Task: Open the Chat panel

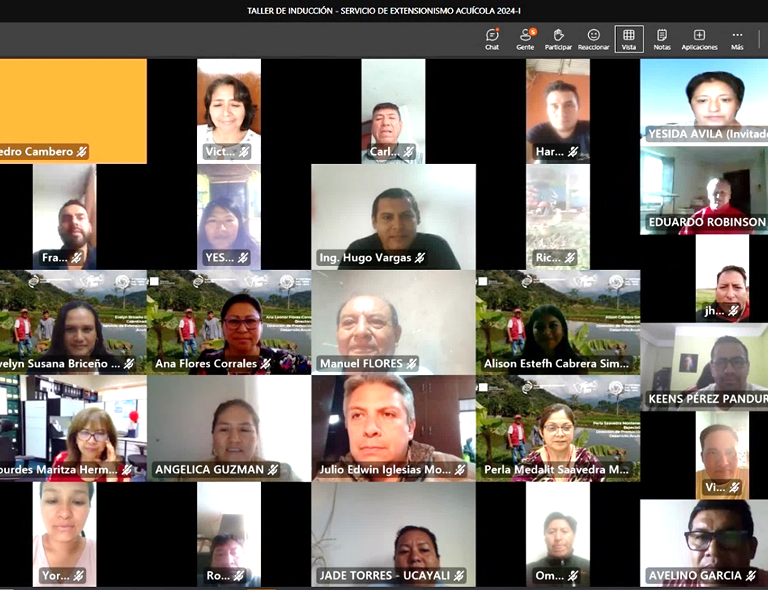Action: click(x=492, y=39)
